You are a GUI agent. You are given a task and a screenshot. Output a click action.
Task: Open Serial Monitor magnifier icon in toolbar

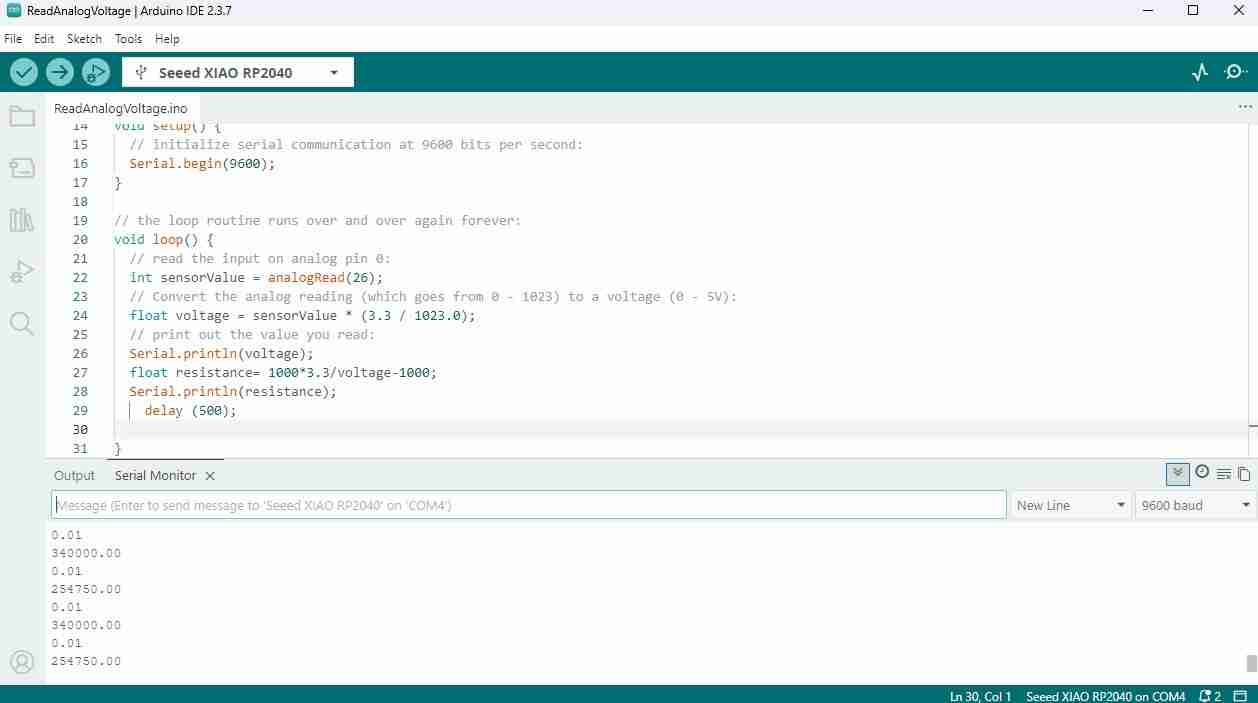(x=1236, y=72)
